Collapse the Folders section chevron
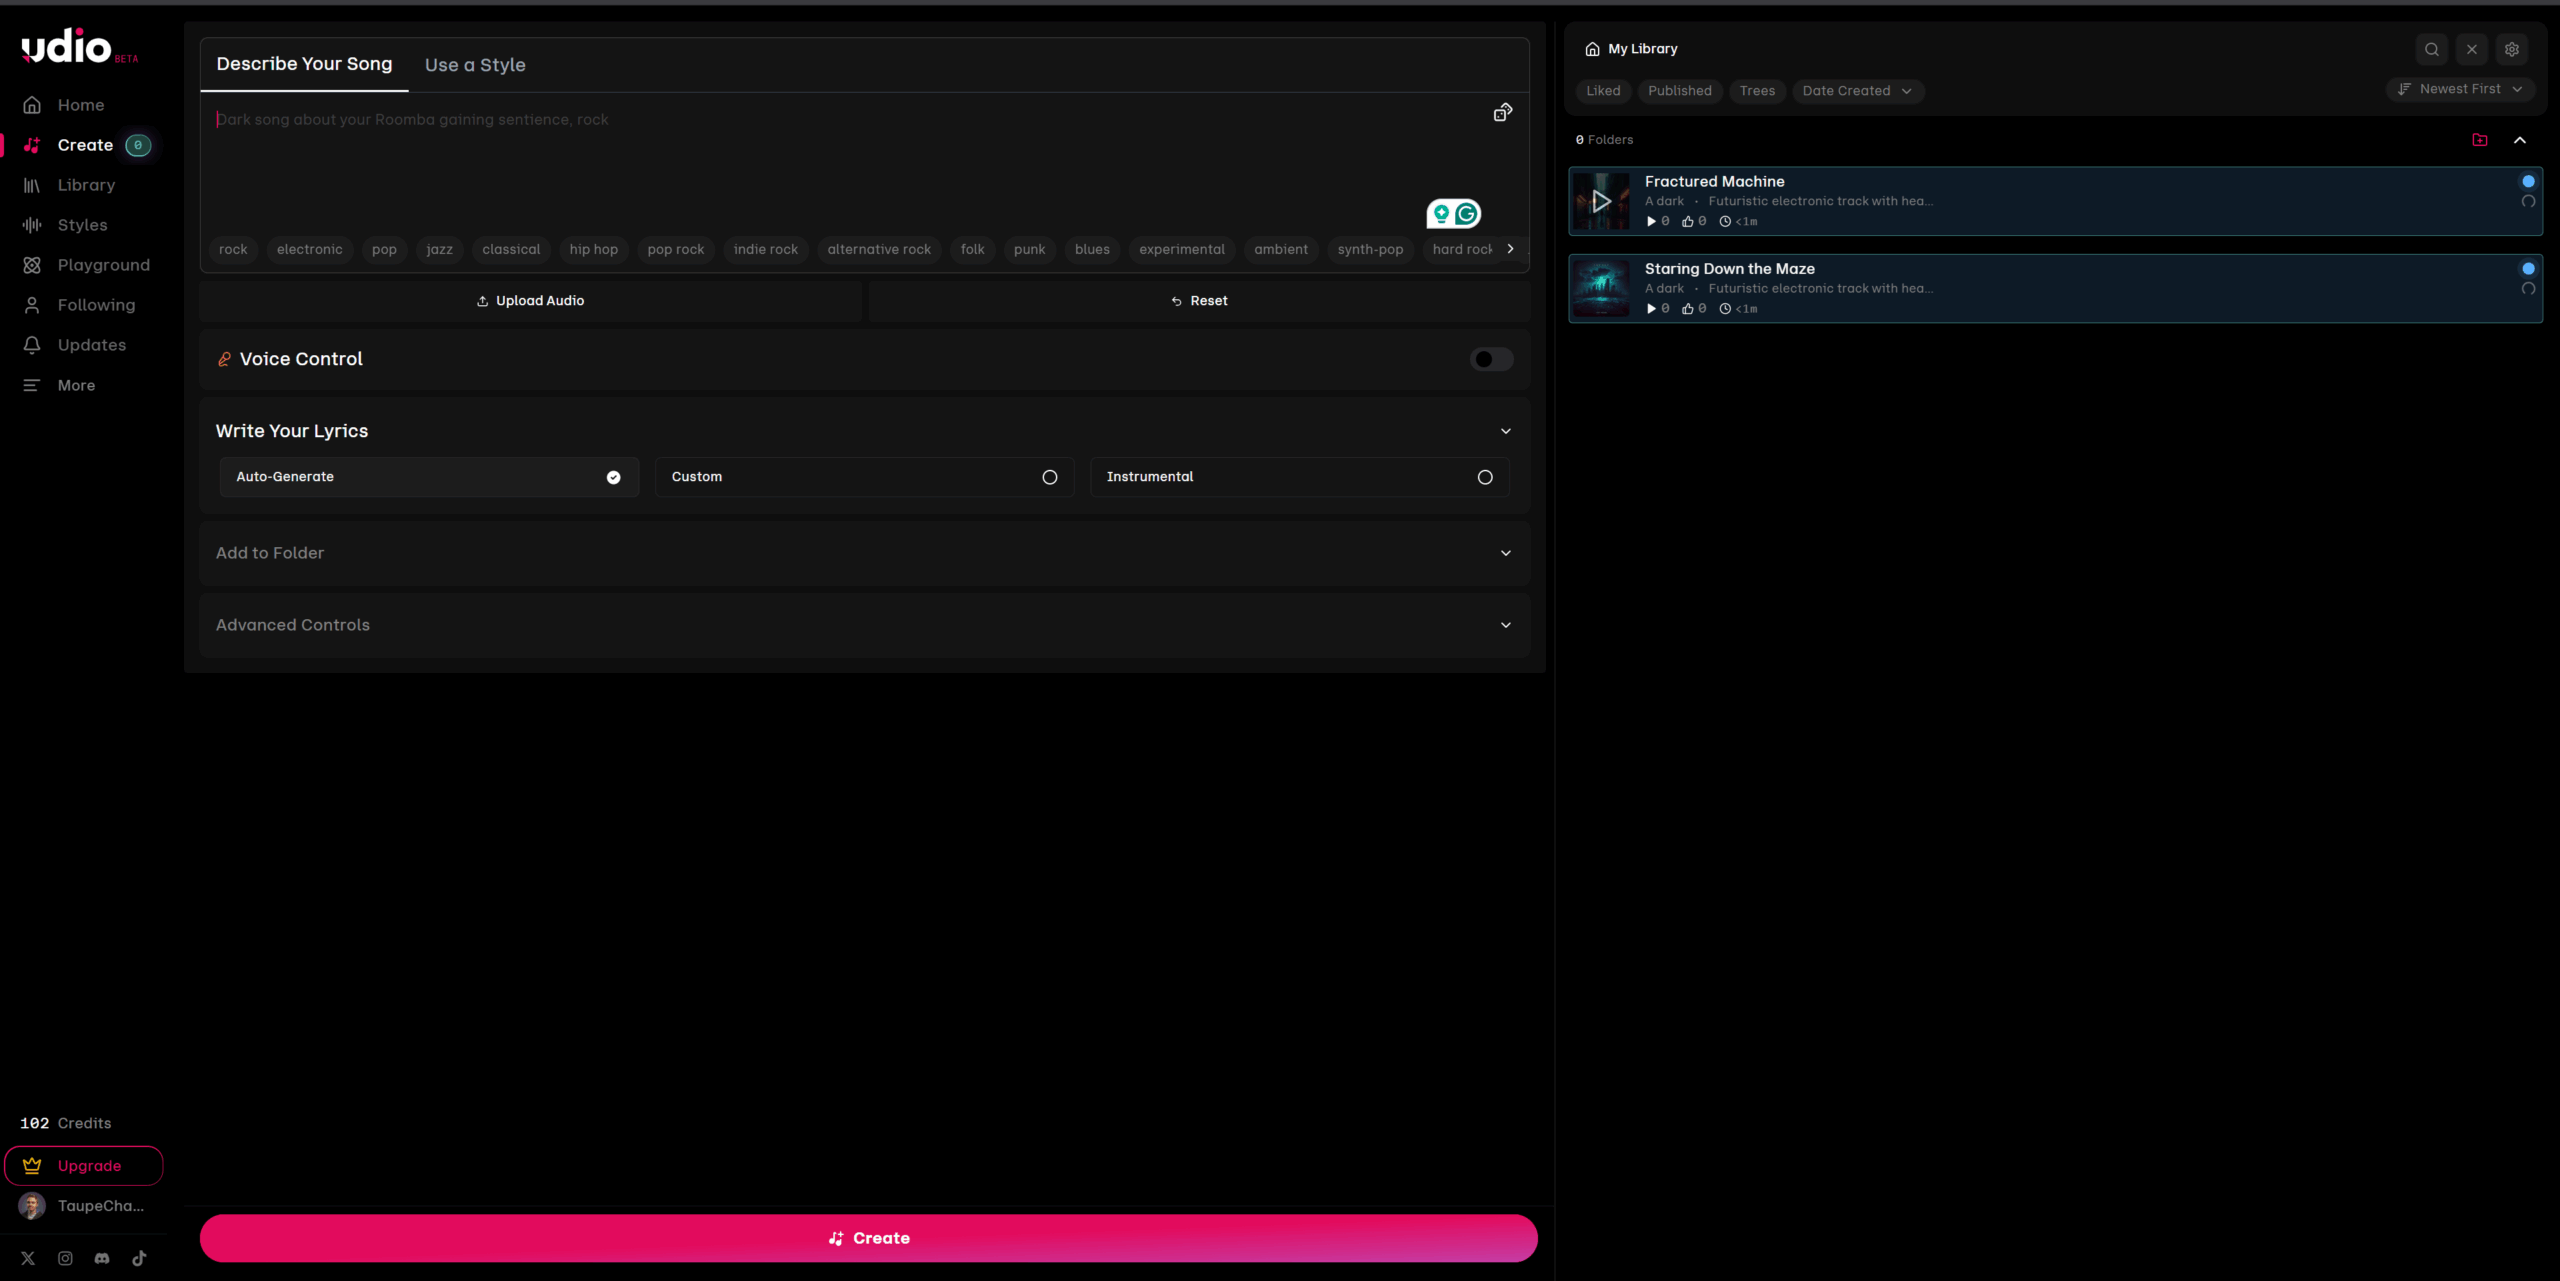This screenshot has width=2560, height=1281. [2520, 140]
